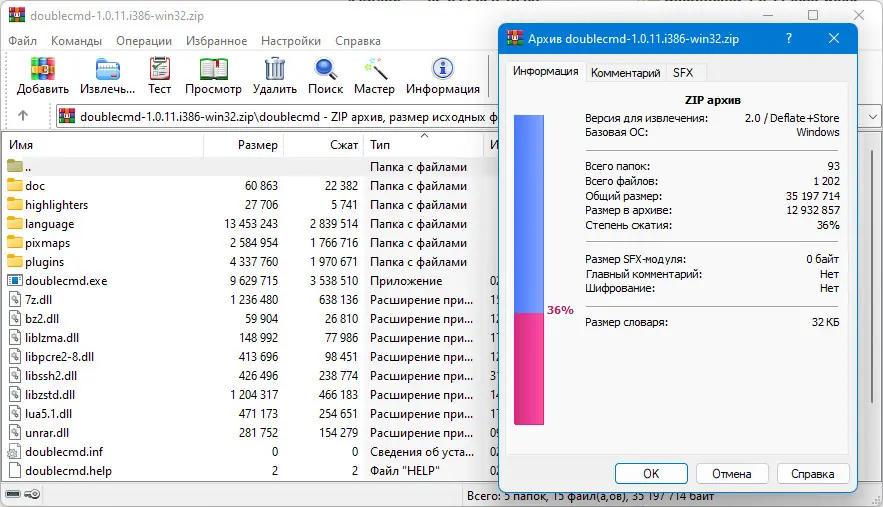Click the parent folder '..' icon
Screen dimensions: 883x507
[15, 166]
